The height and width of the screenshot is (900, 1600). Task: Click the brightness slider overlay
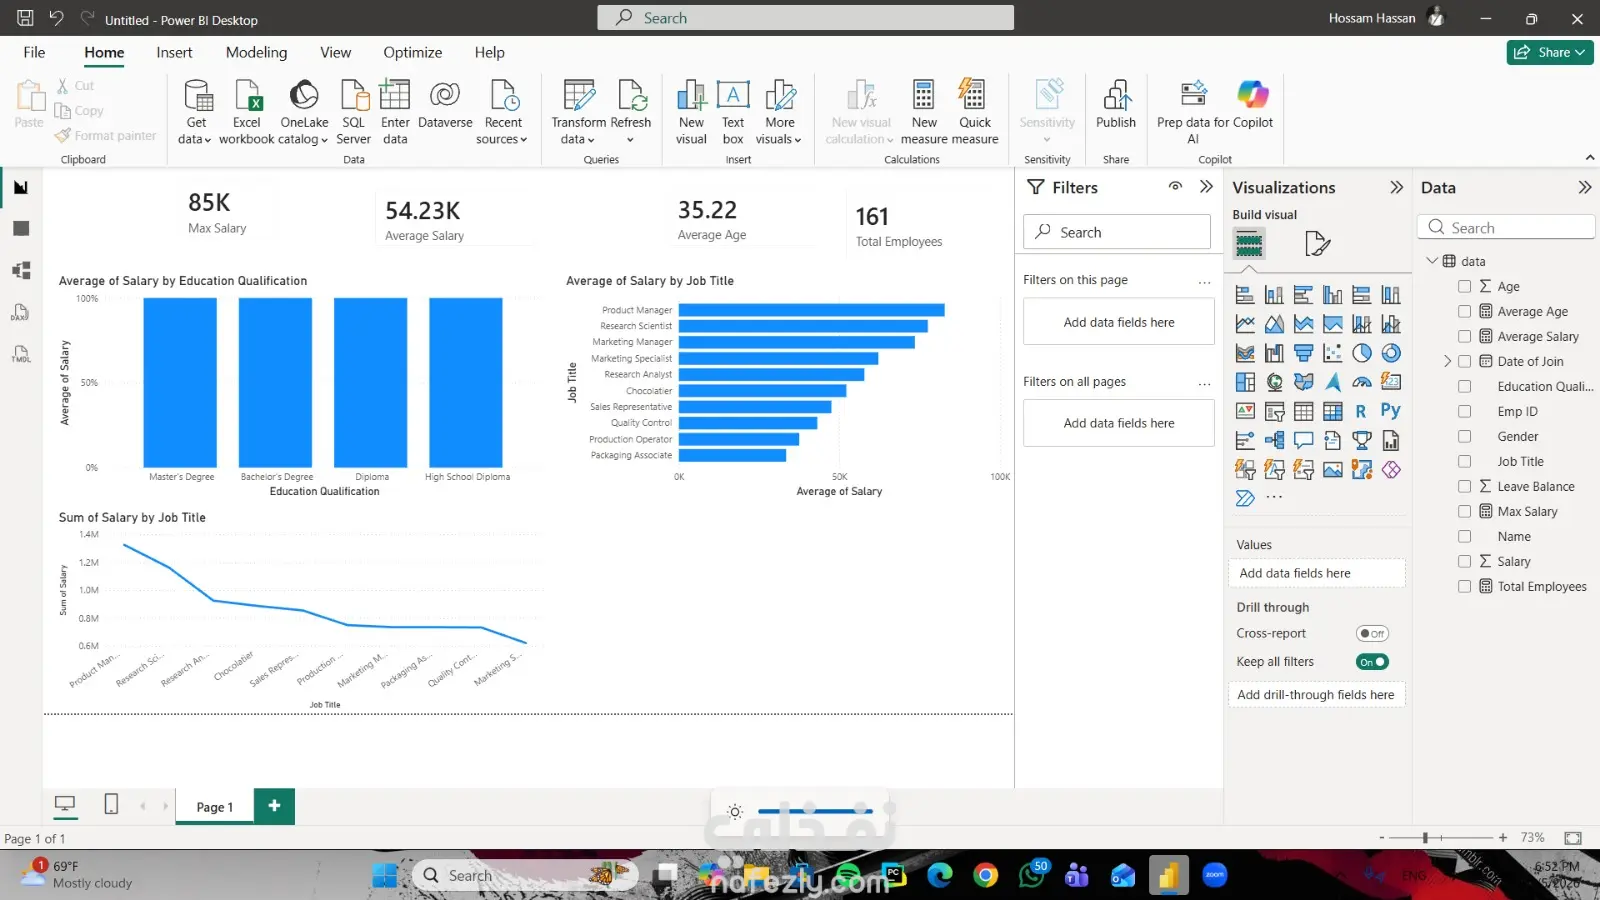point(815,811)
